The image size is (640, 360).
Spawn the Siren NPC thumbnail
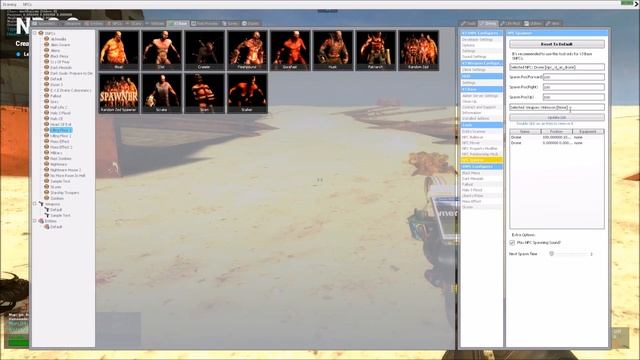coord(204,93)
